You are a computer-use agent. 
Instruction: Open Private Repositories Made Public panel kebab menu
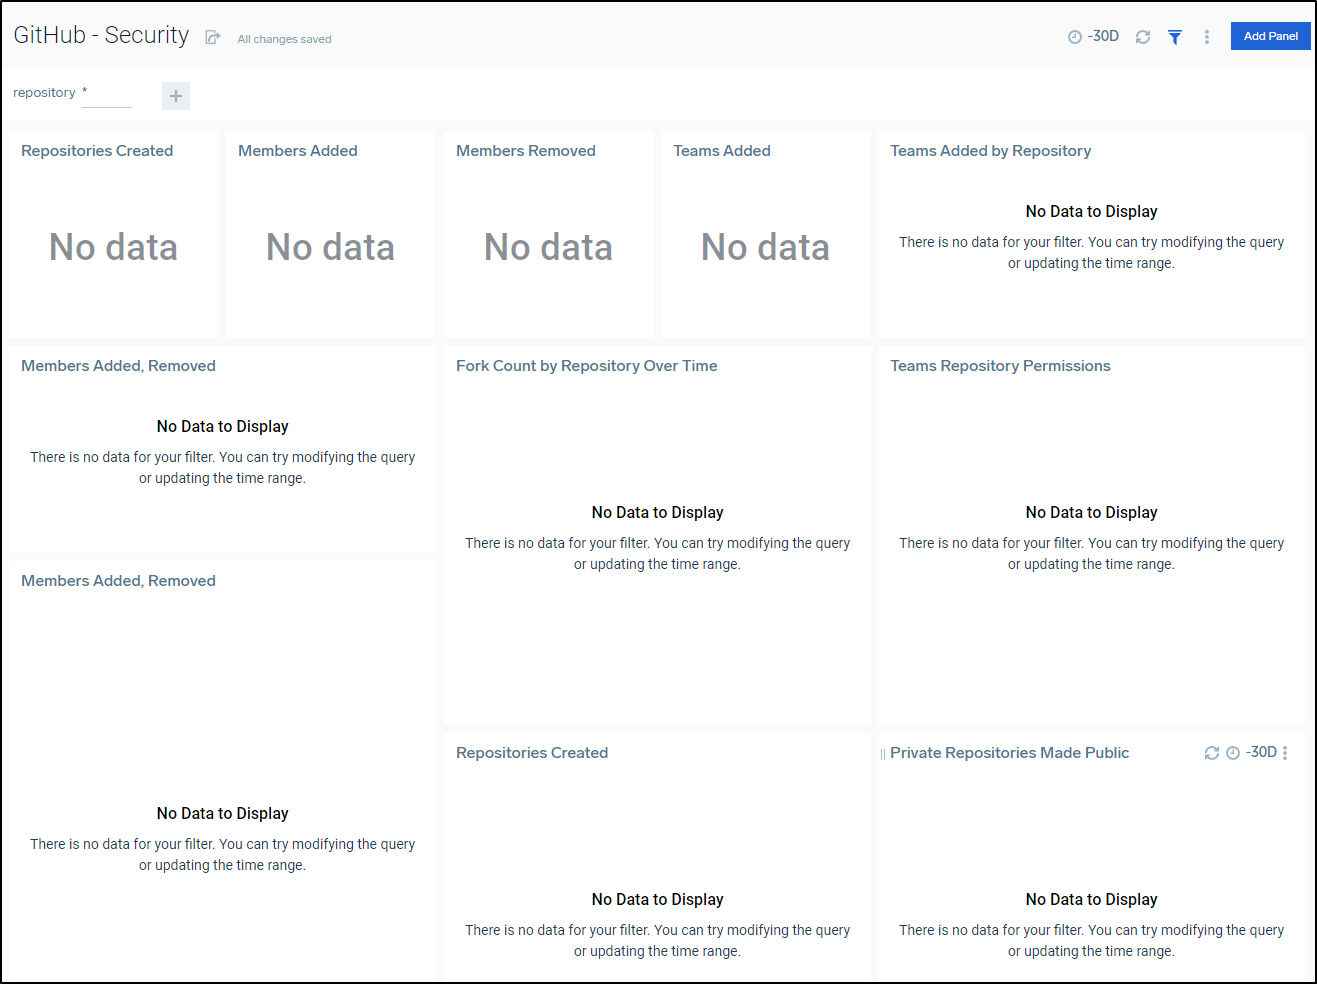[1285, 753]
